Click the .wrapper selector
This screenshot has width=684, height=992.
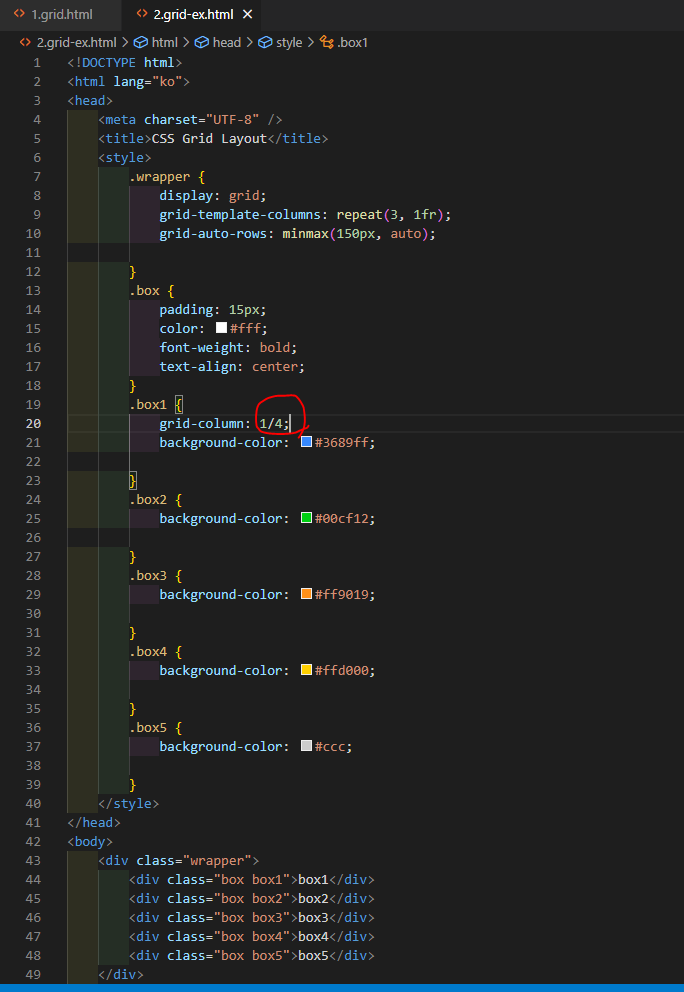[159, 177]
